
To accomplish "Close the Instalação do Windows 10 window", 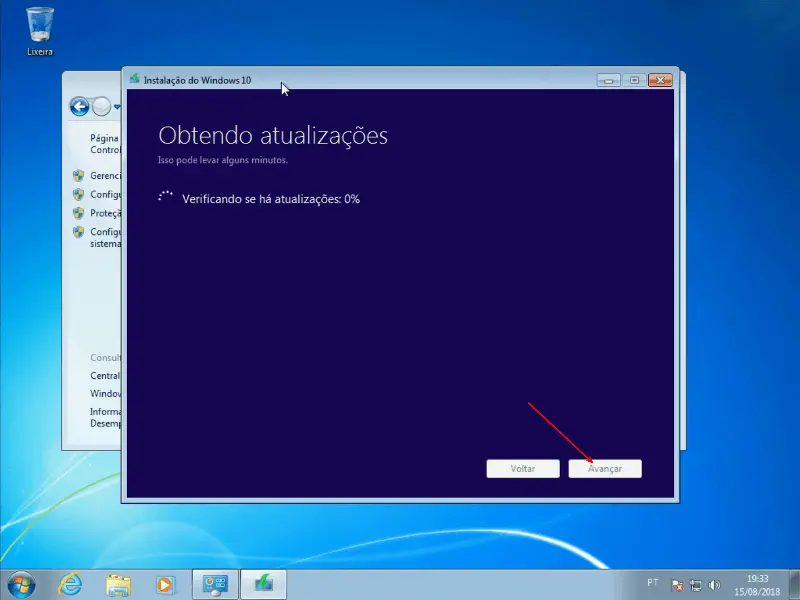I will [660, 80].
